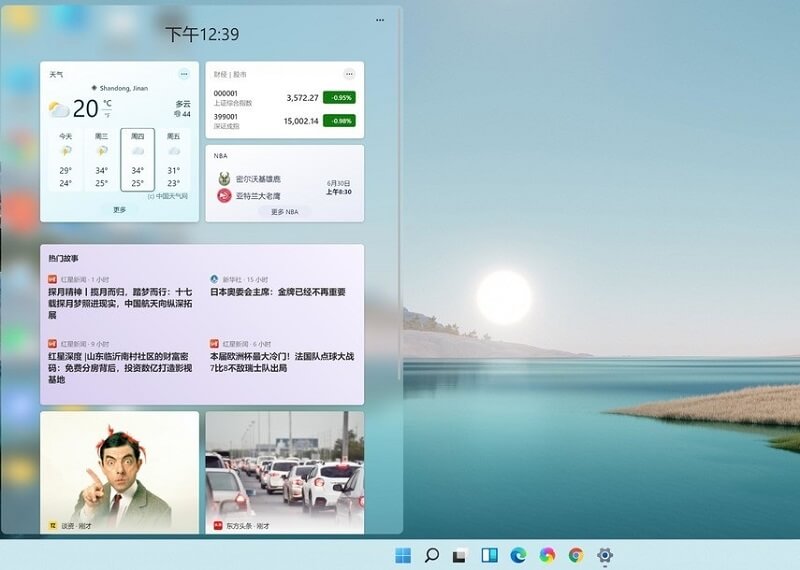
Task: Select 周五 forecast day
Action: click(x=173, y=160)
